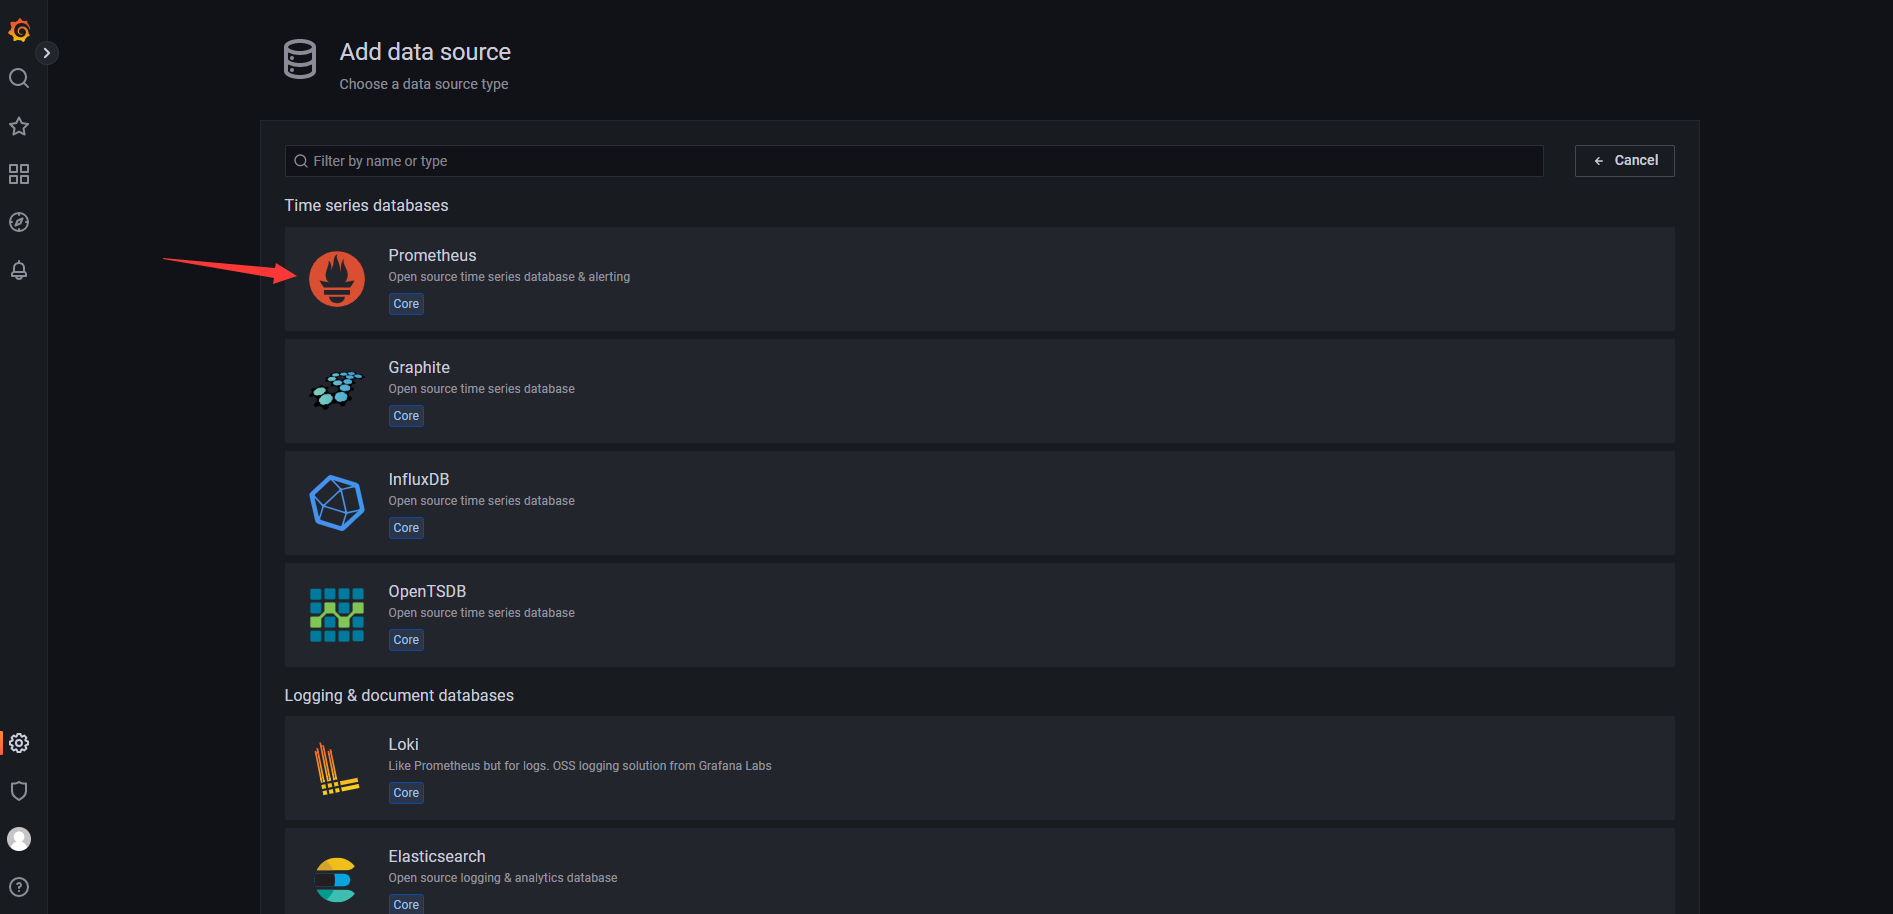Click the Core badge under Loki
The image size is (1893, 914).
pyautogui.click(x=406, y=793)
